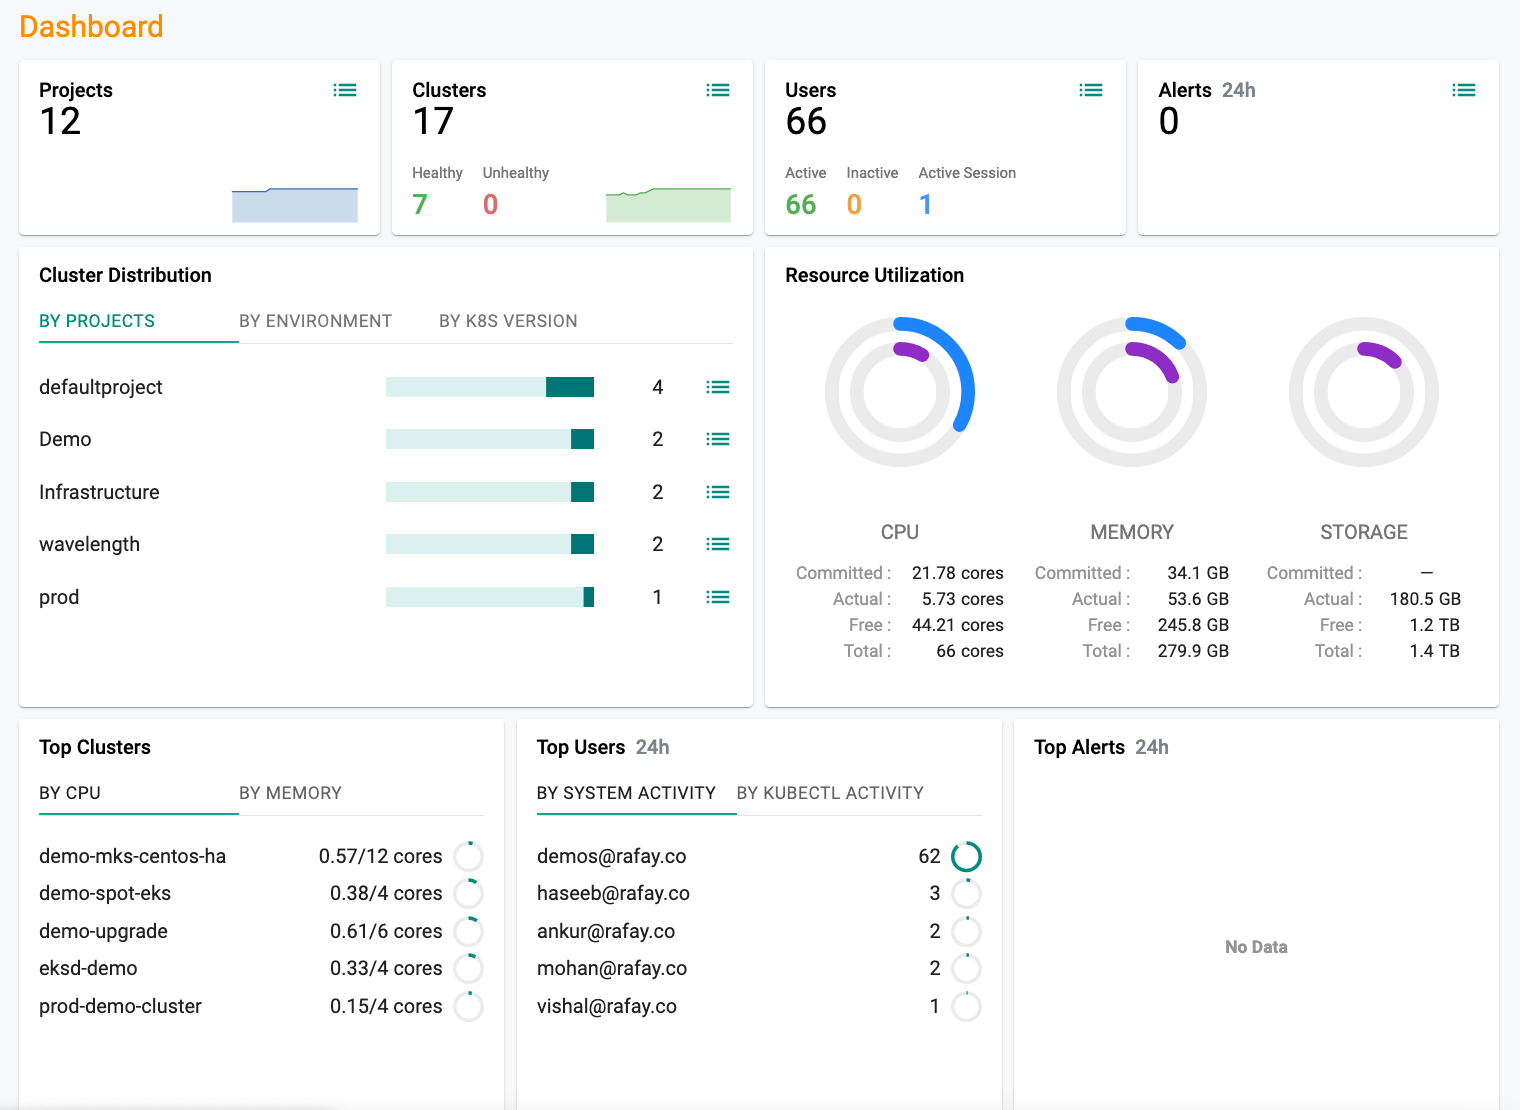Open user ankur@rafay.co
The height and width of the screenshot is (1110, 1520).
pyautogui.click(x=606, y=931)
